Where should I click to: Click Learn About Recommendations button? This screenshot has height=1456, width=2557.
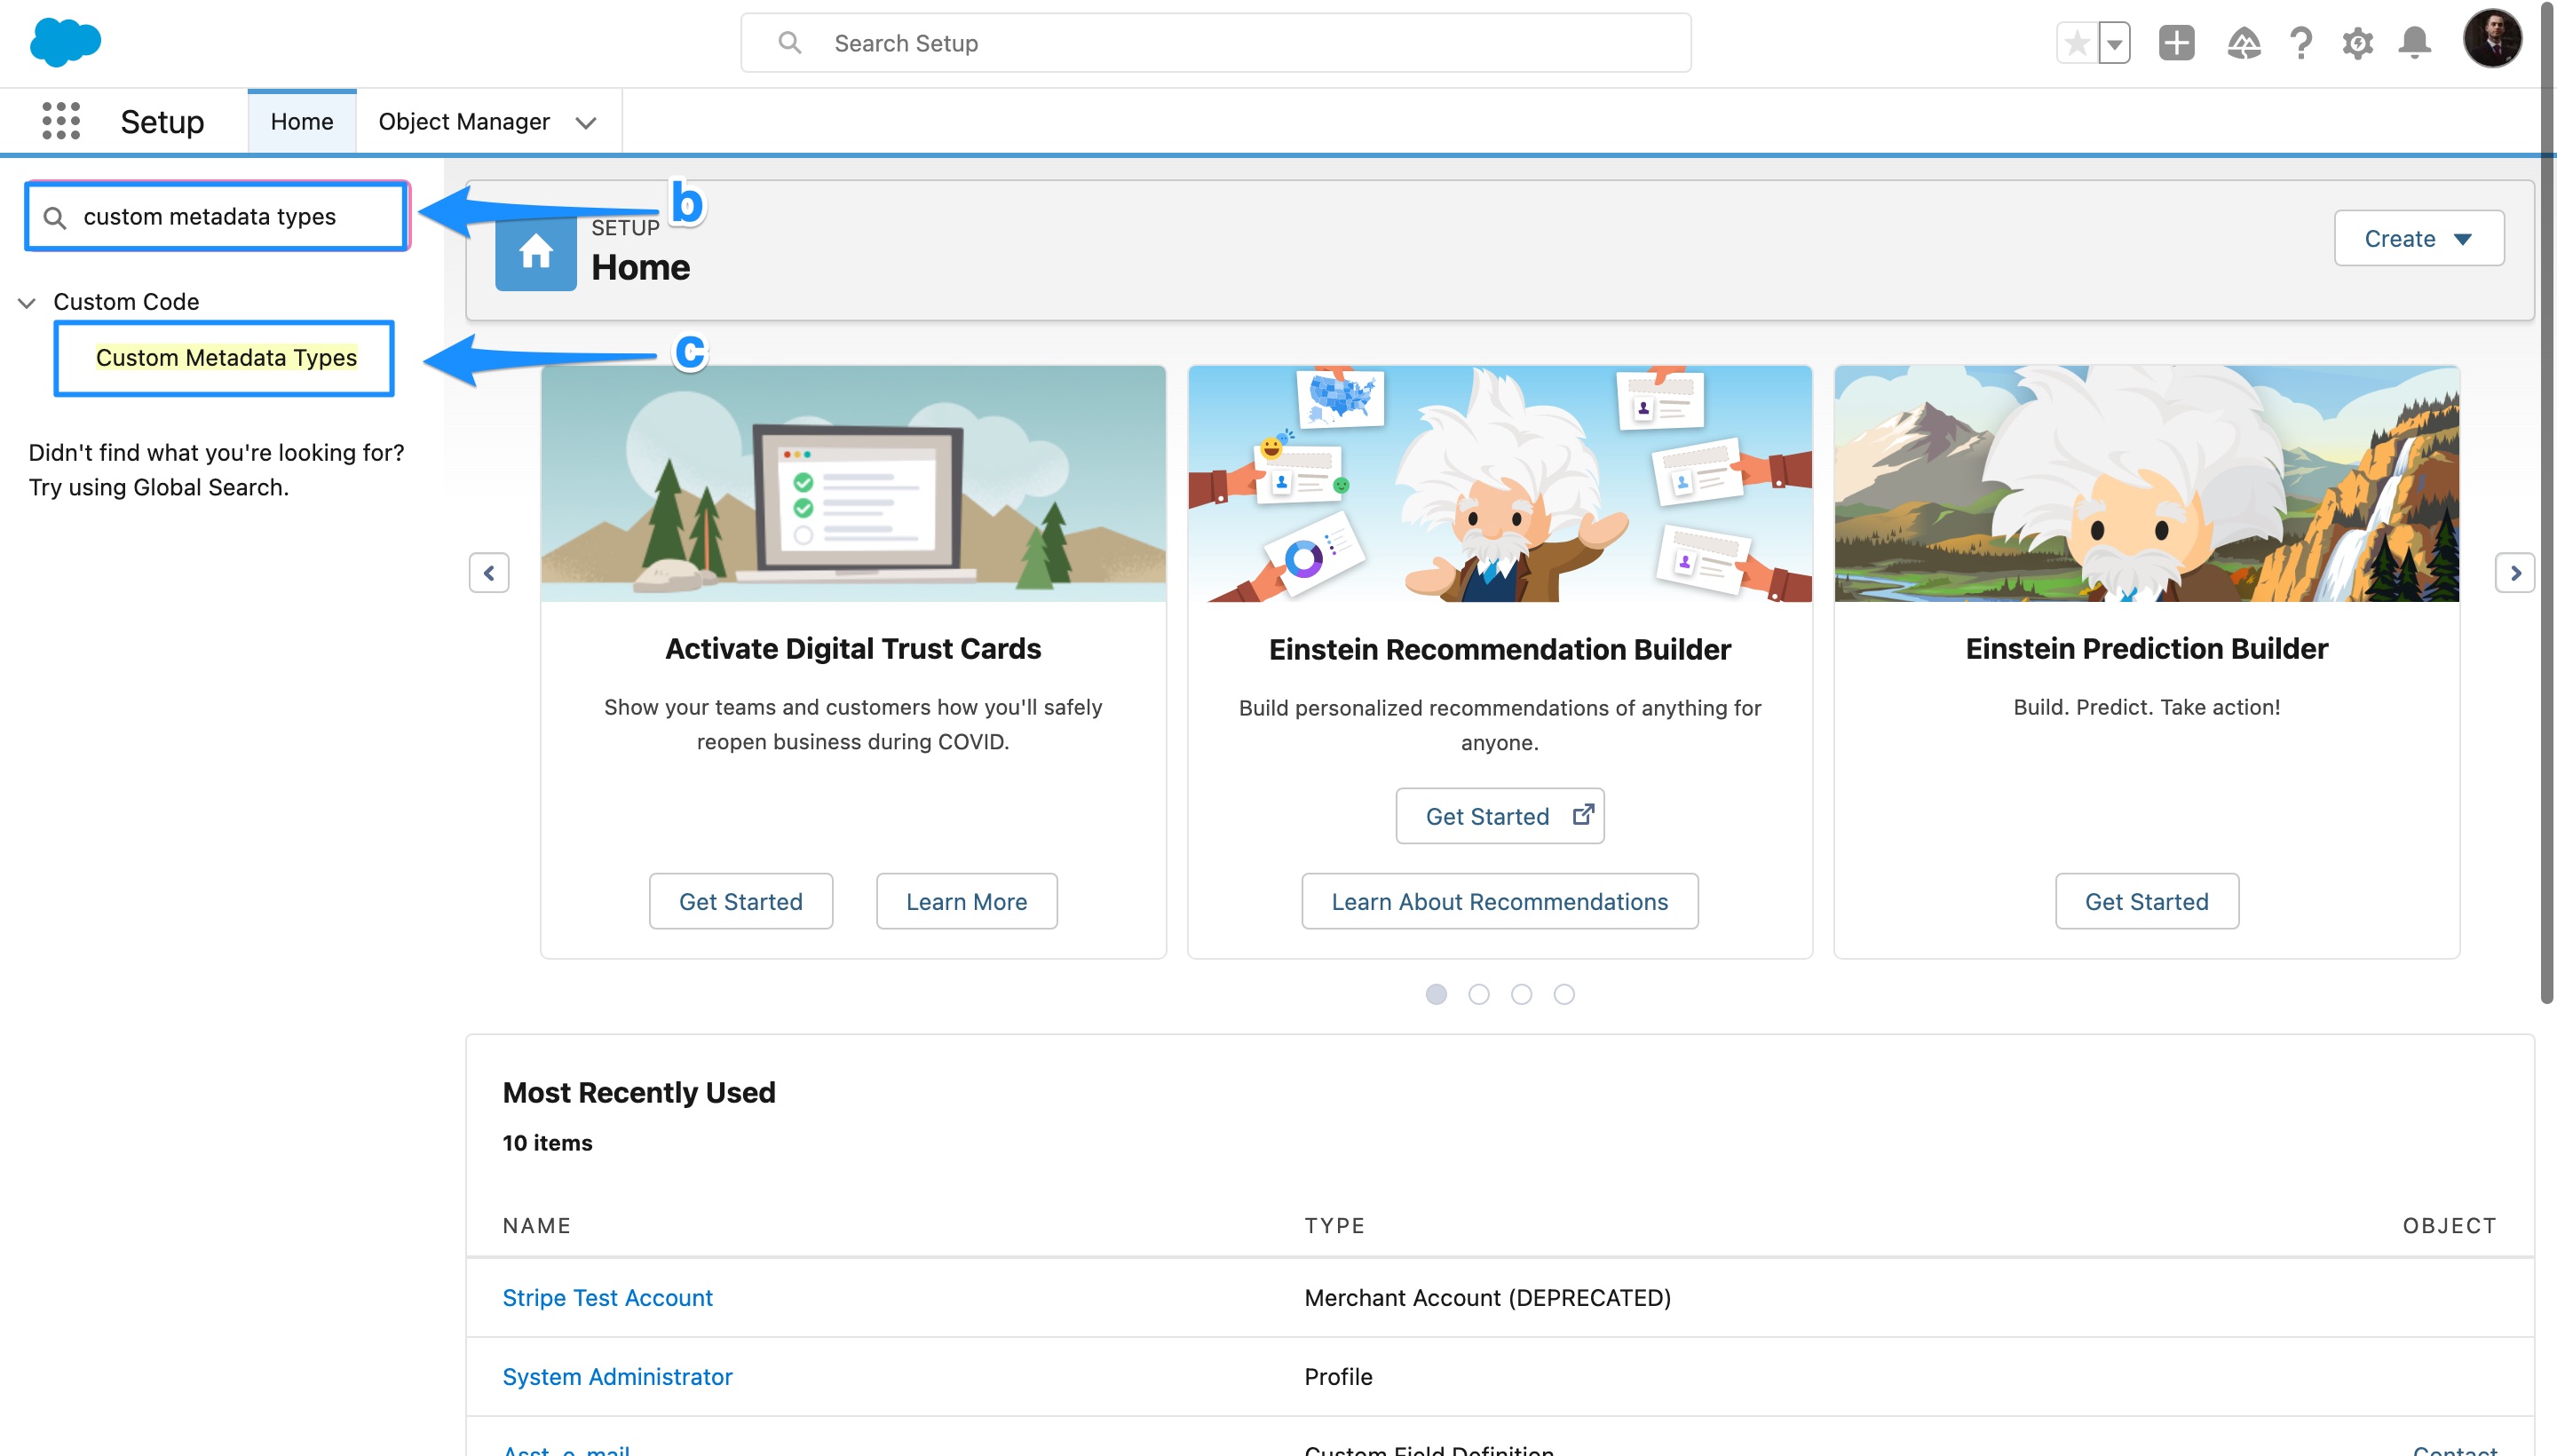1499,901
